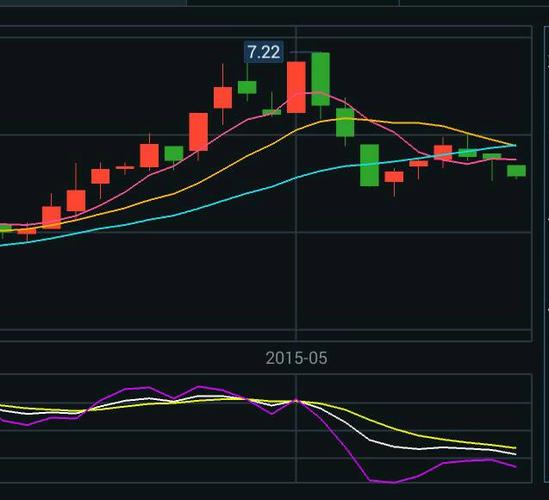Click the 2015-05 date label
Image resolution: width=549 pixels, height=500 pixels.
pos(296,358)
